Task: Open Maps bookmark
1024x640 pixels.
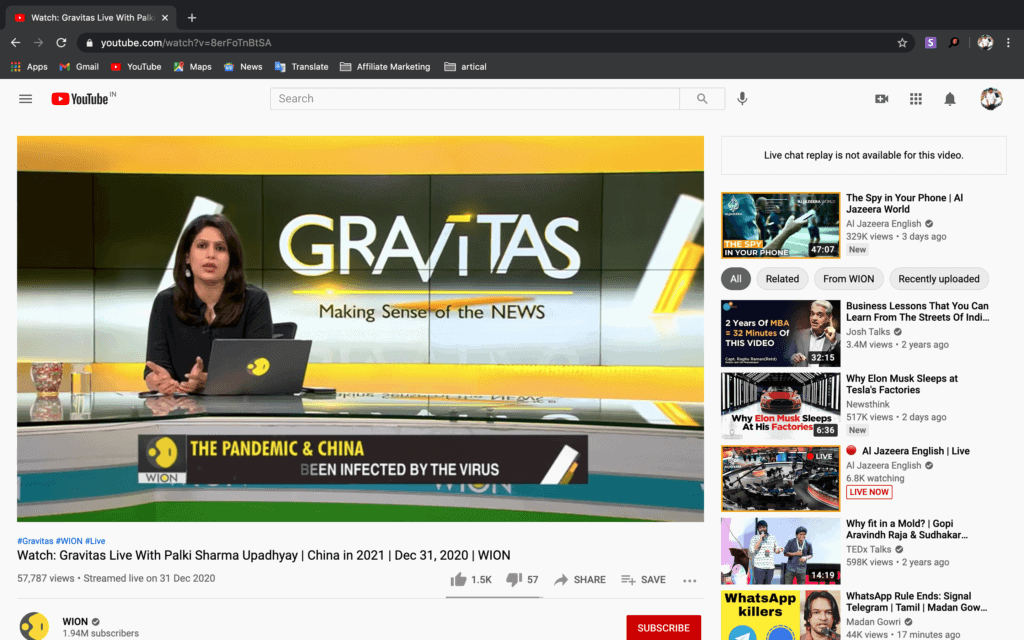Action: 193,67
